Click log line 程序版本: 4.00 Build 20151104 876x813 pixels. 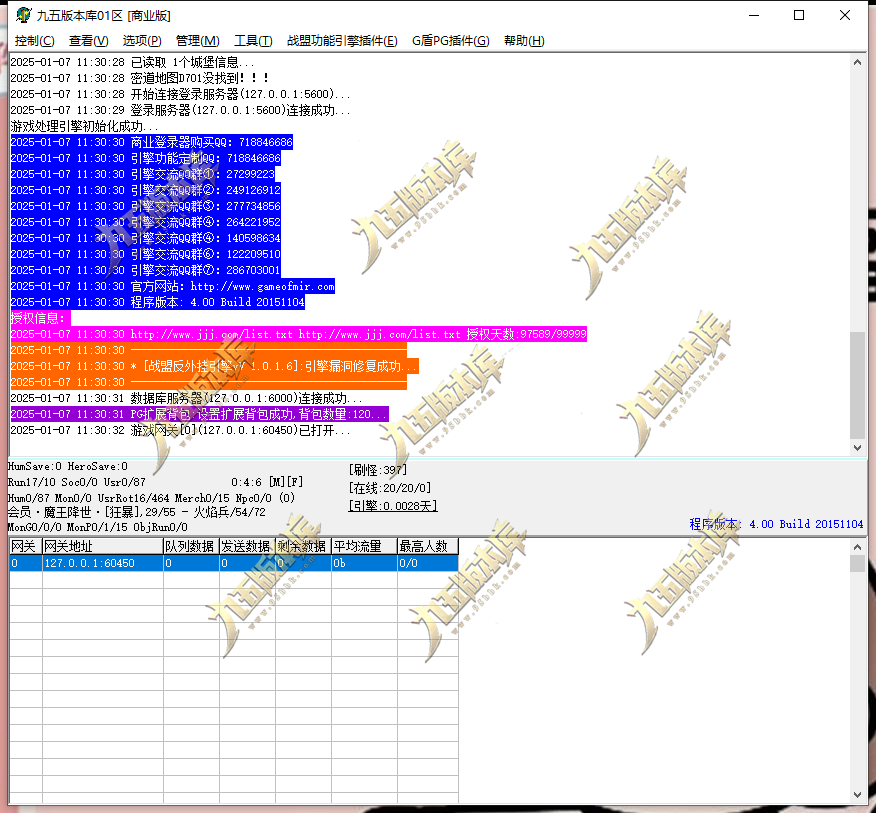pyautogui.click(x=158, y=302)
